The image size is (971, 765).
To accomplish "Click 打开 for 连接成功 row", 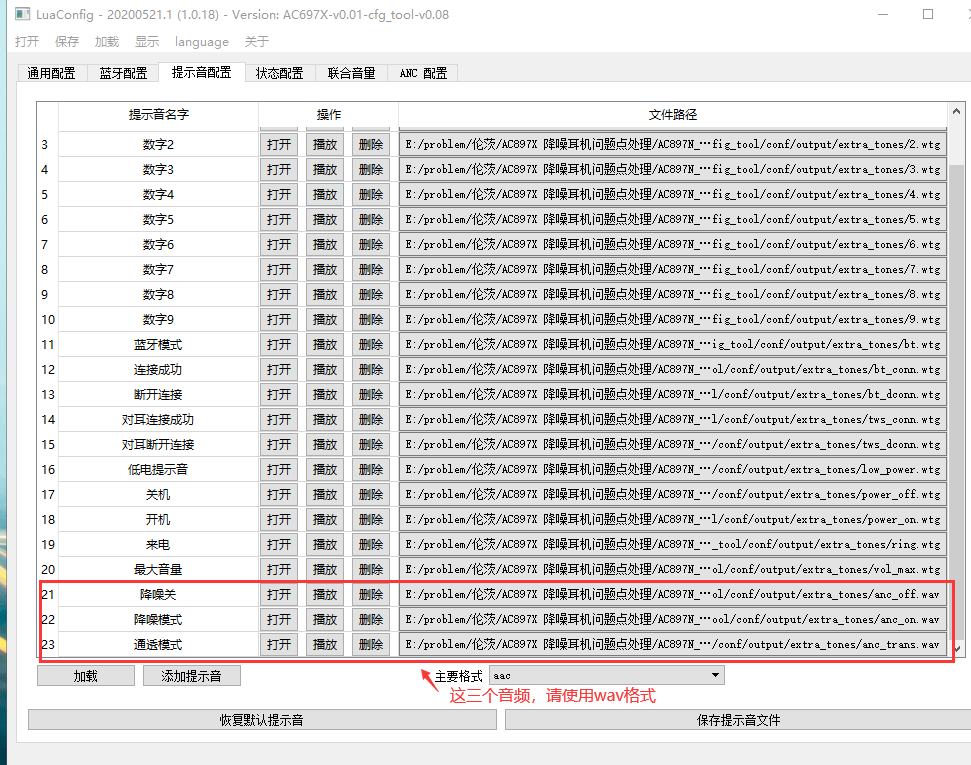I will tap(279, 370).
